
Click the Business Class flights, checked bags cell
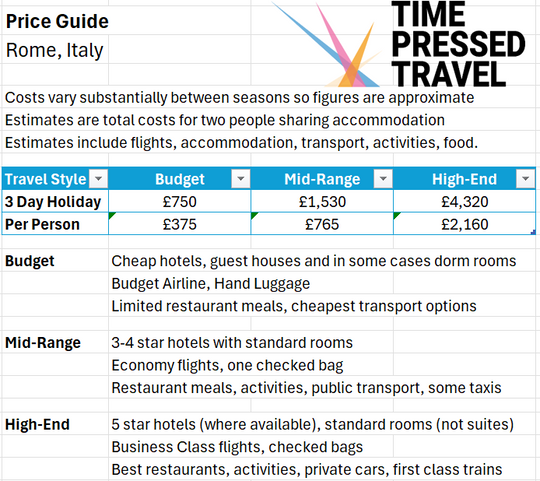tap(237, 447)
